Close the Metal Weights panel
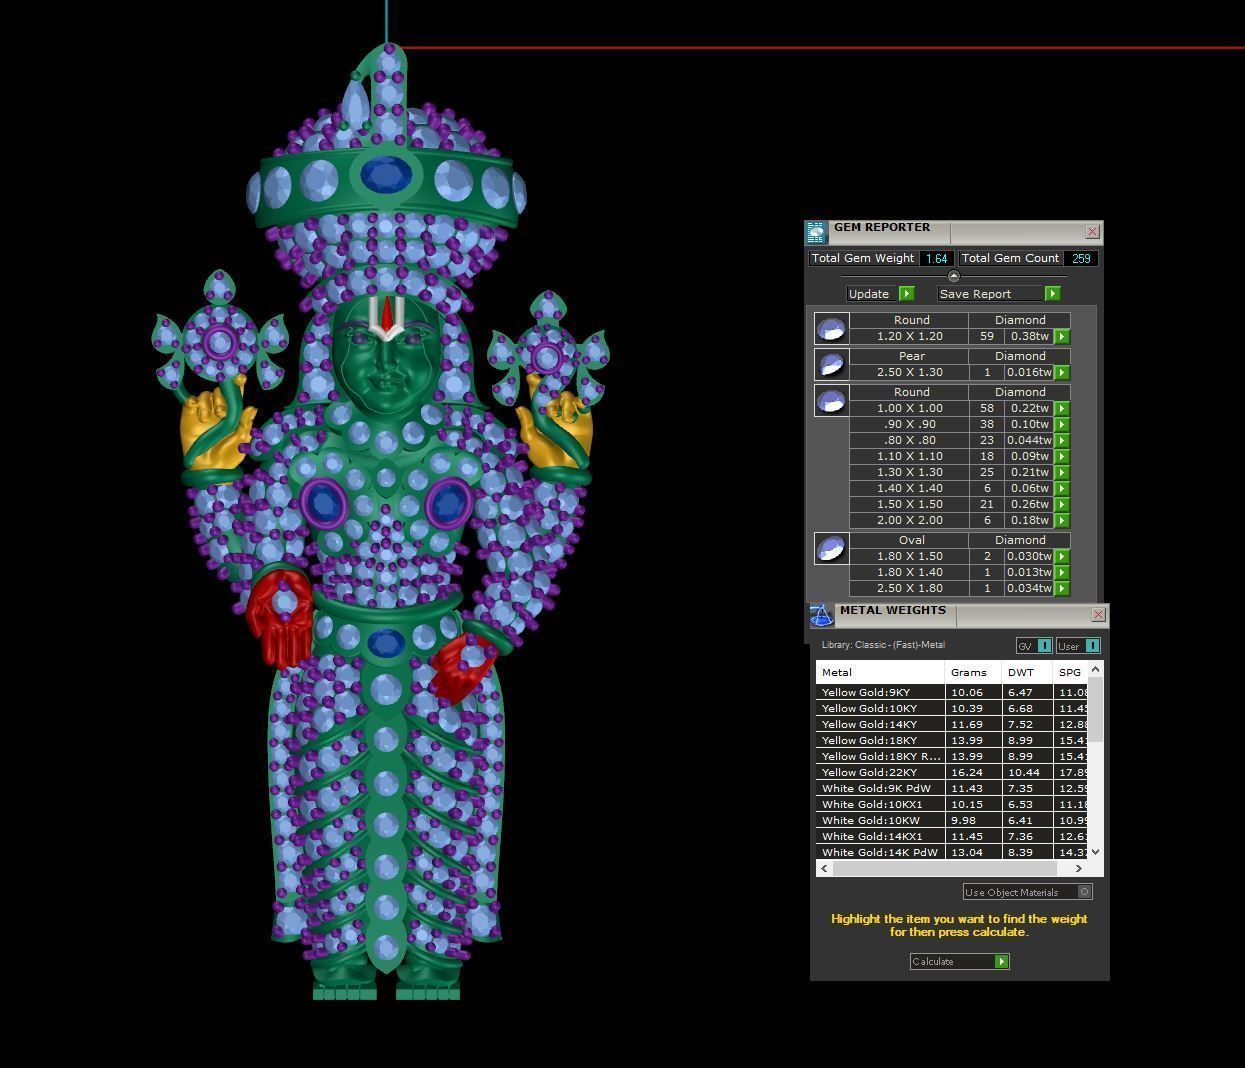The image size is (1245, 1068). tap(1098, 615)
